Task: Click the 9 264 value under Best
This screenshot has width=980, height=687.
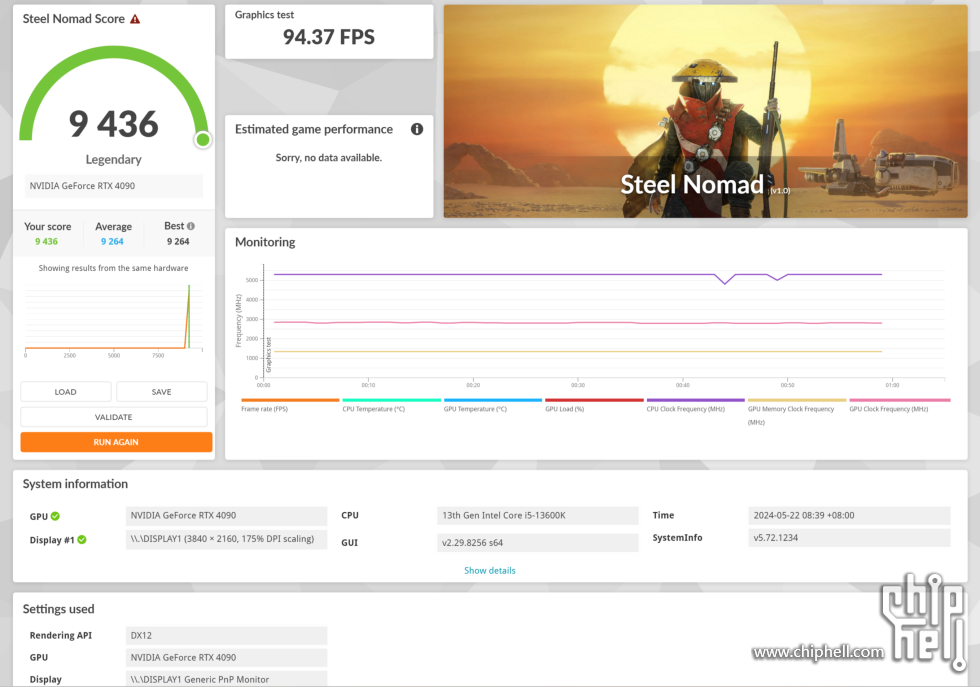Action: pos(178,241)
